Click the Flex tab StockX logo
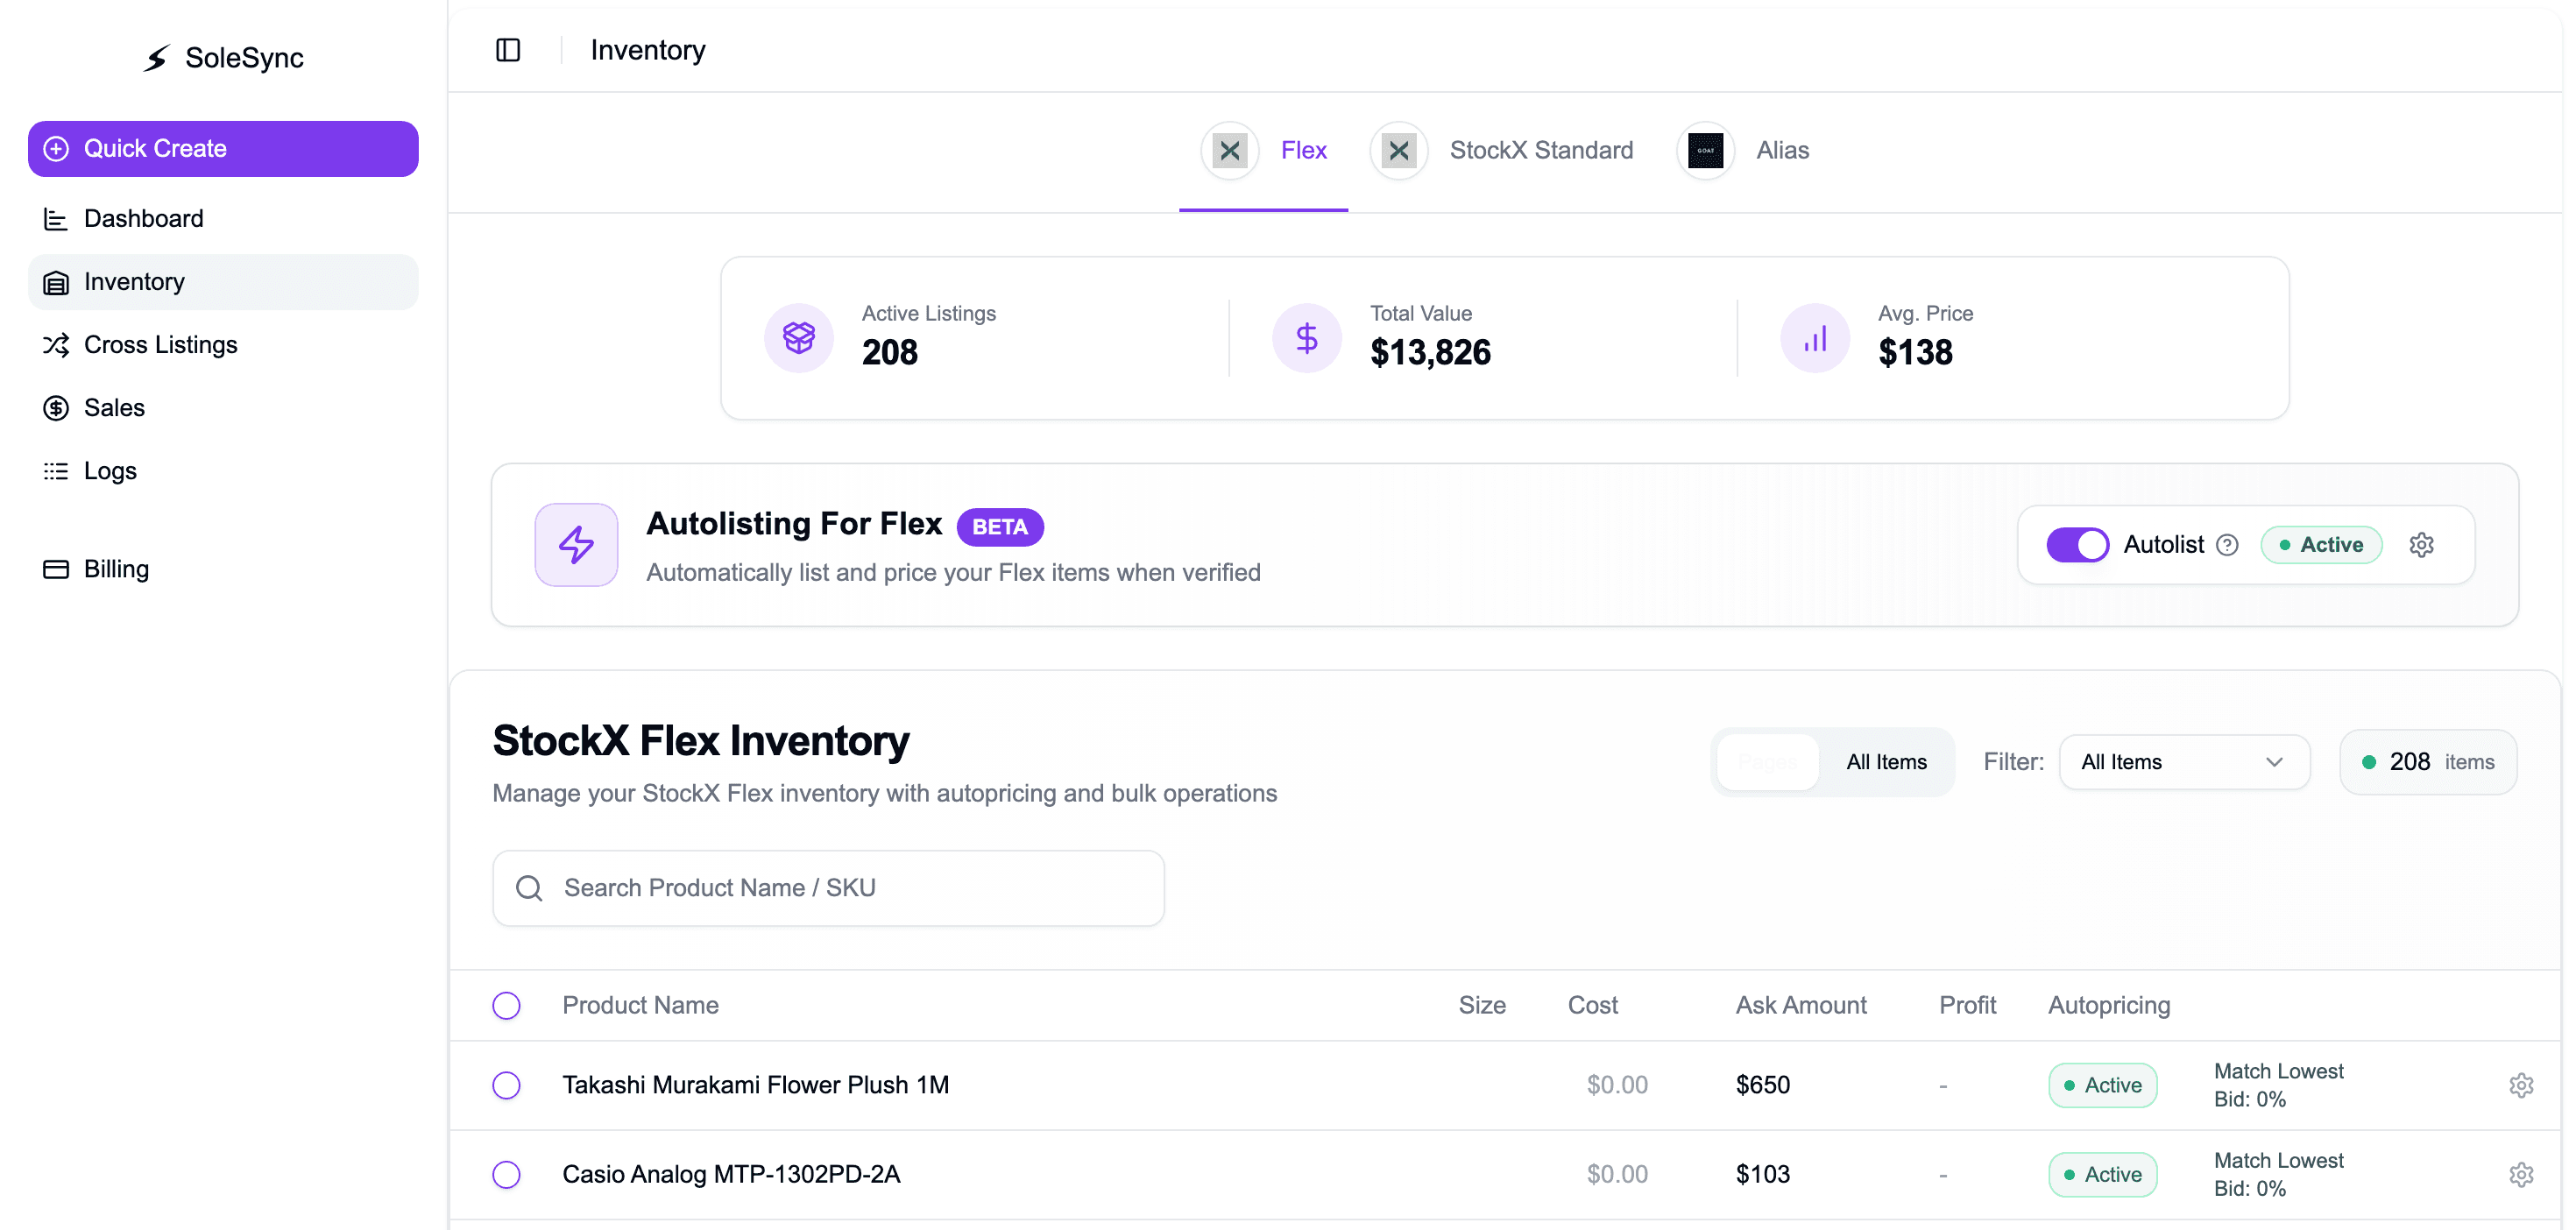 point(1230,151)
